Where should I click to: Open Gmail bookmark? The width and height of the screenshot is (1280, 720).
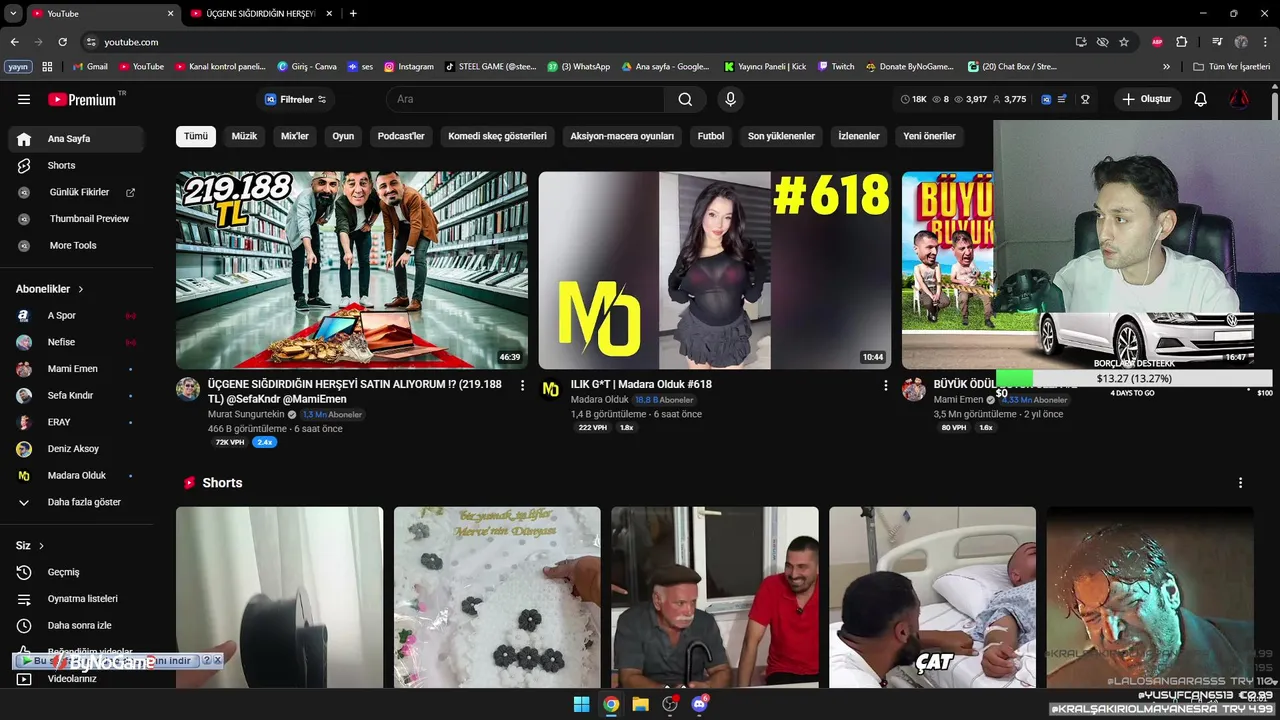click(x=90, y=67)
